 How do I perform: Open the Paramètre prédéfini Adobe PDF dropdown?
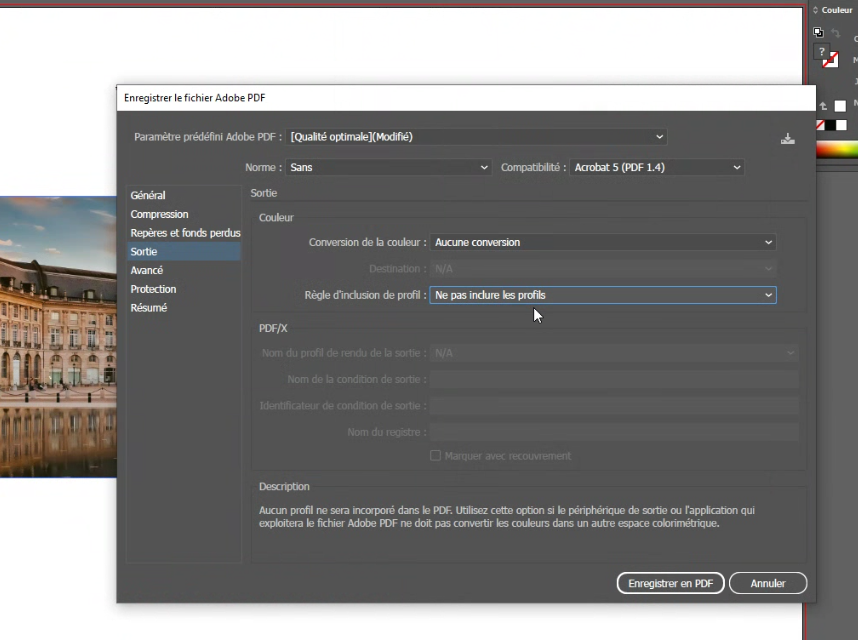point(477,137)
